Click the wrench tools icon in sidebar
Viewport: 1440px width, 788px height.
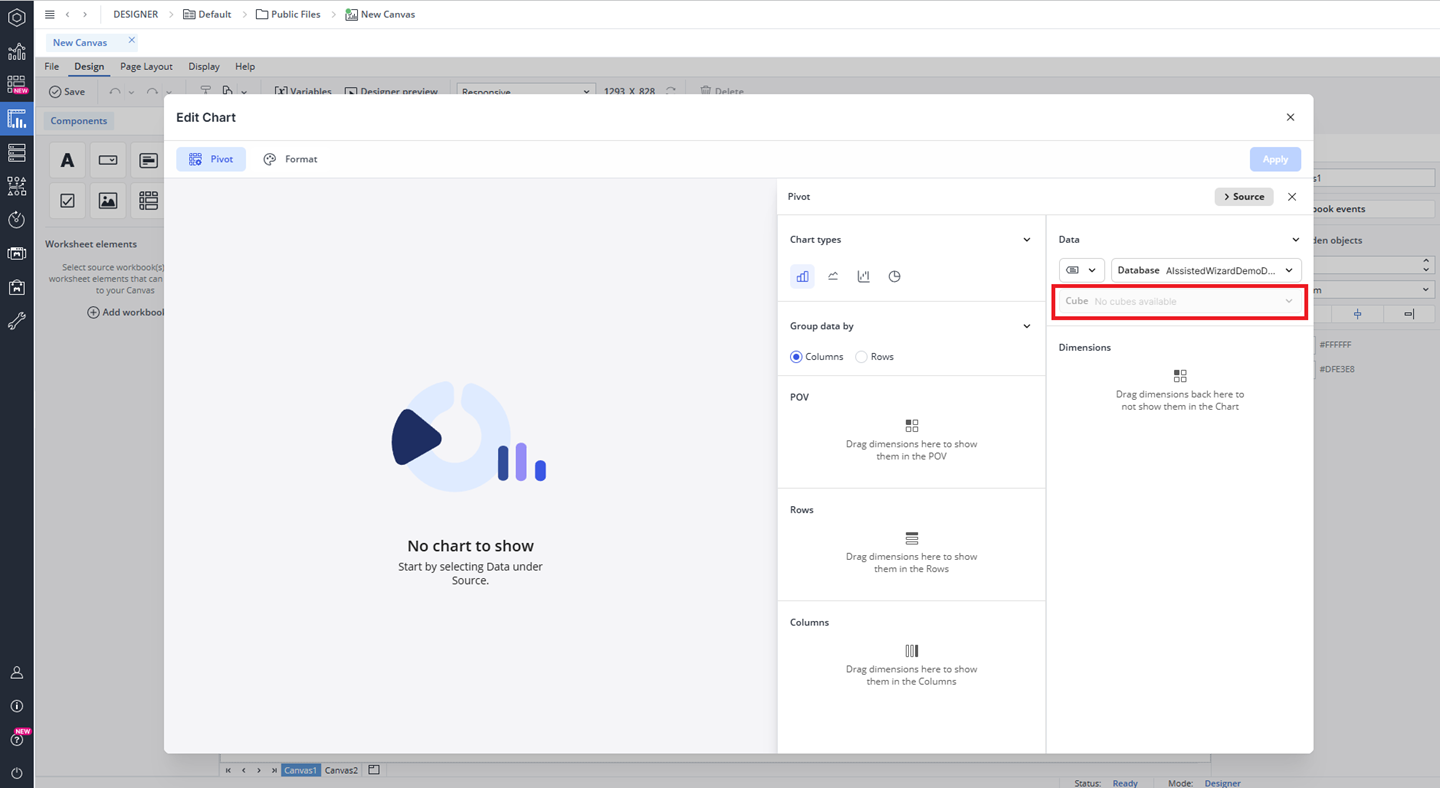click(16, 321)
